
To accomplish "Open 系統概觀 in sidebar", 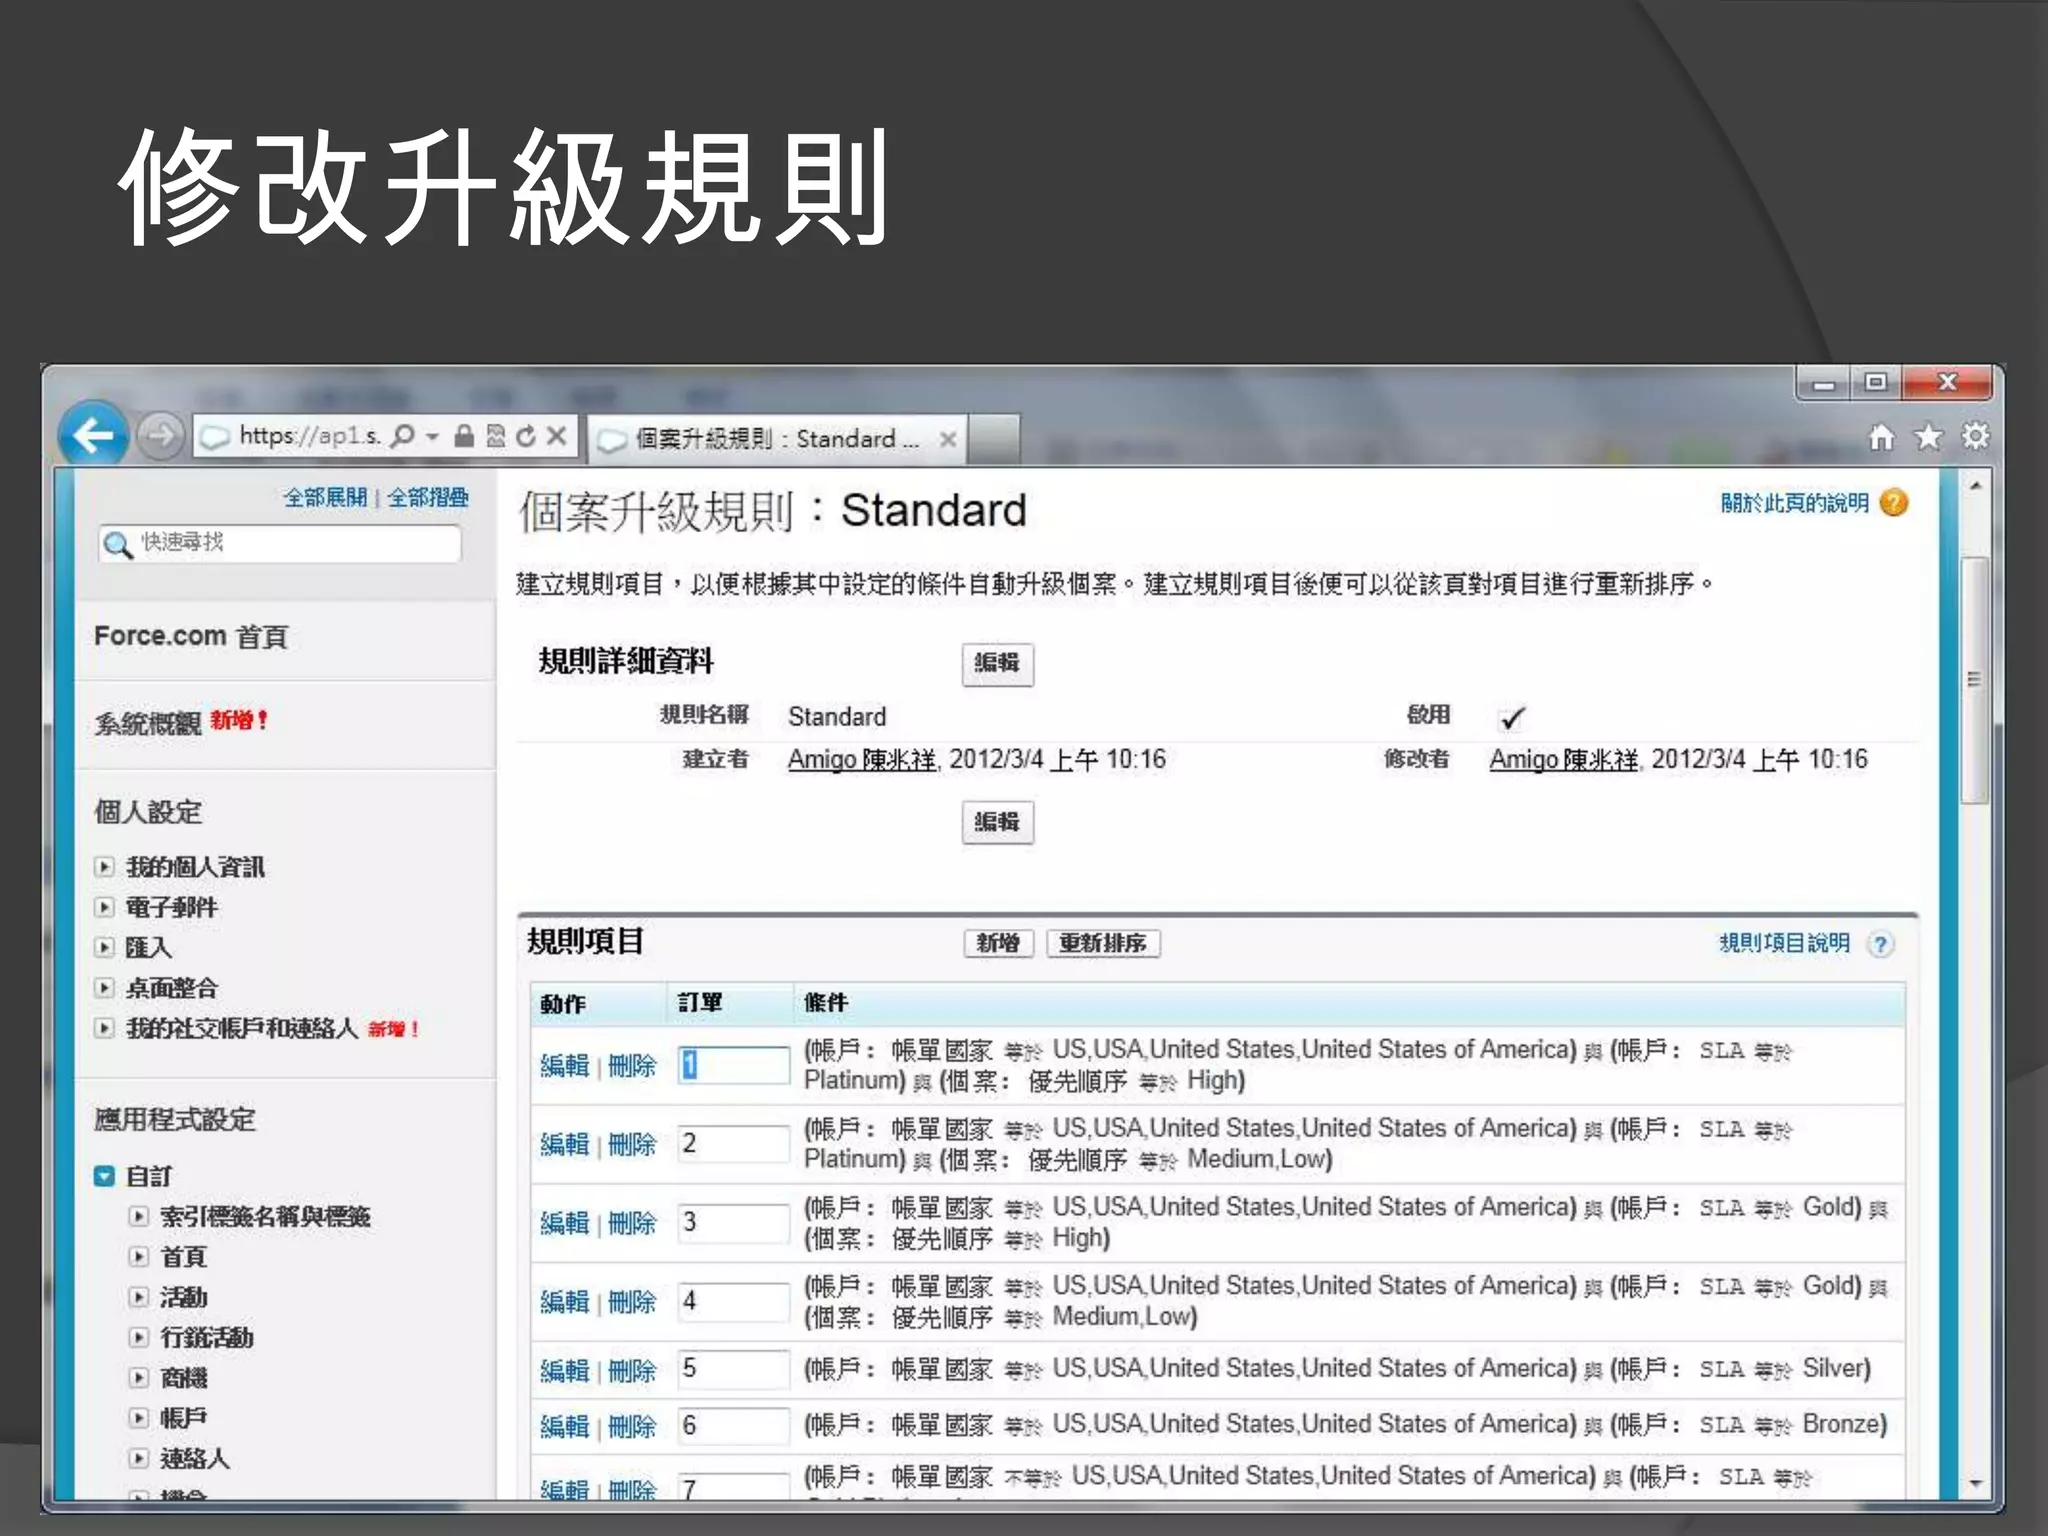I will [148, 723].
